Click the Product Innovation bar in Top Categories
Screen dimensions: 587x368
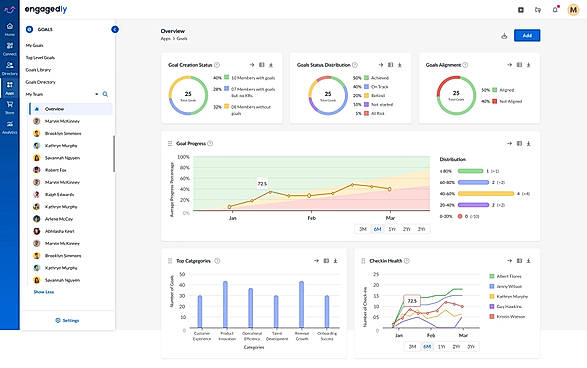point(225,304)
